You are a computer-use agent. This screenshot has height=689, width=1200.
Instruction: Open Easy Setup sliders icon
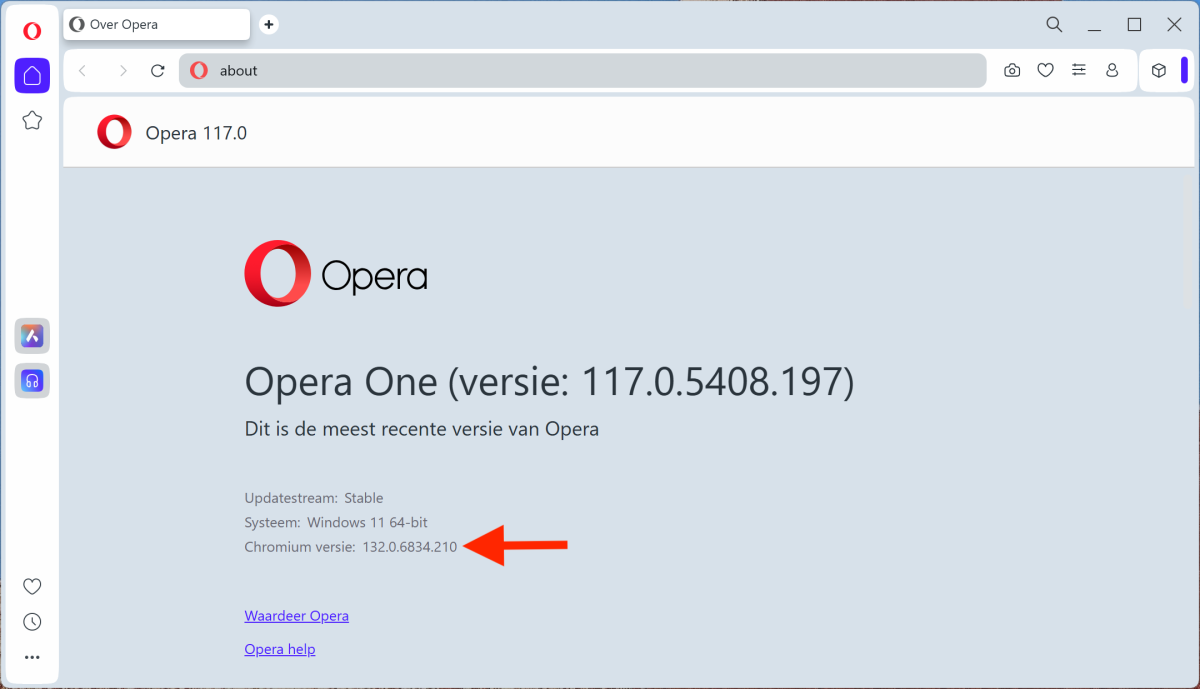tap(1078, 70)
